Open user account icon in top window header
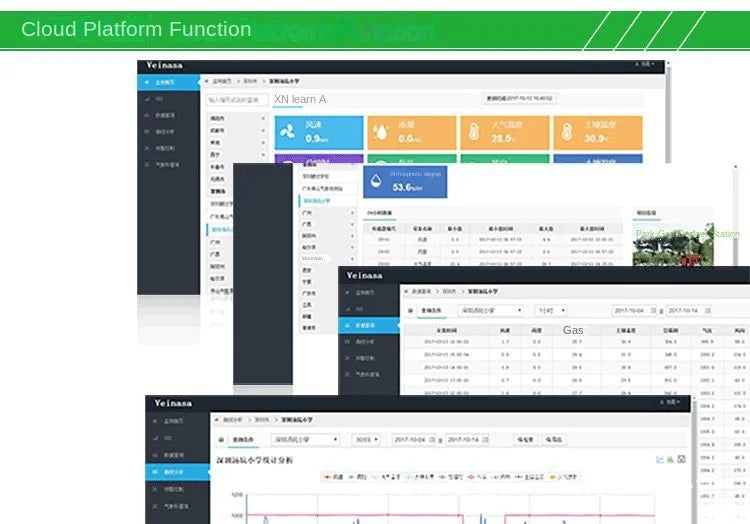Image resolution: width=750 pixels, height=524 pixels. coord(644,64)
